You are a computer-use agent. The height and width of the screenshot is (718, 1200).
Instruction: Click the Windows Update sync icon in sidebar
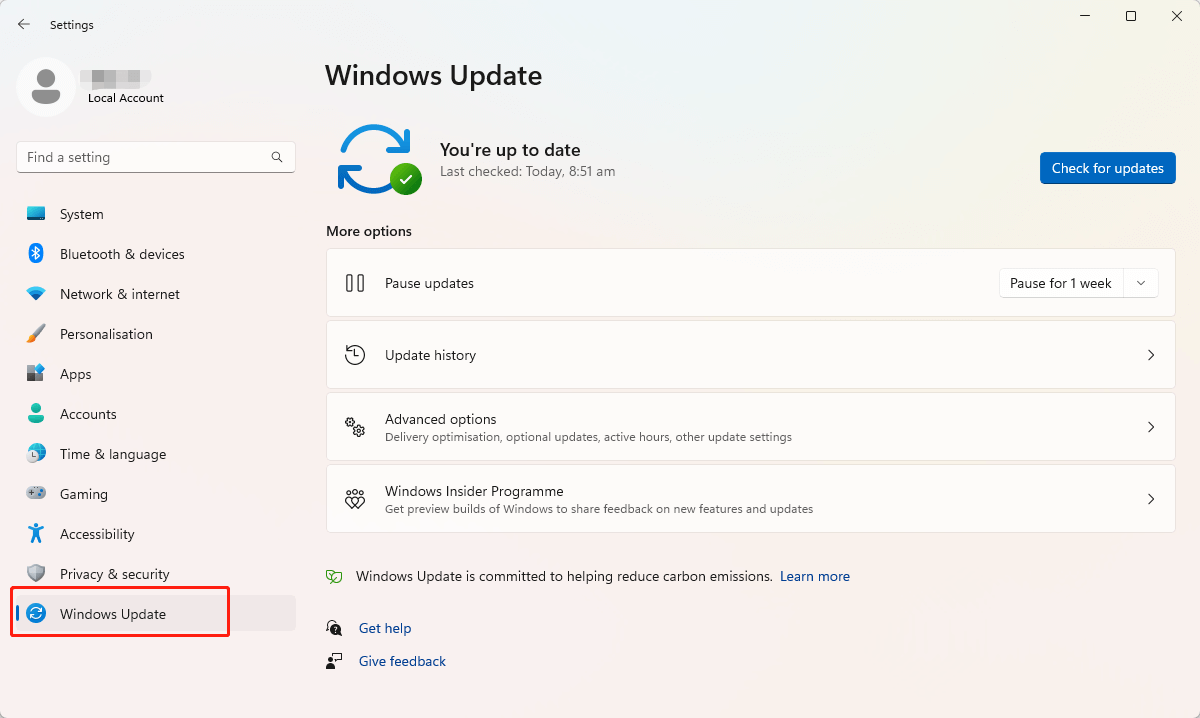coord(36,614)
